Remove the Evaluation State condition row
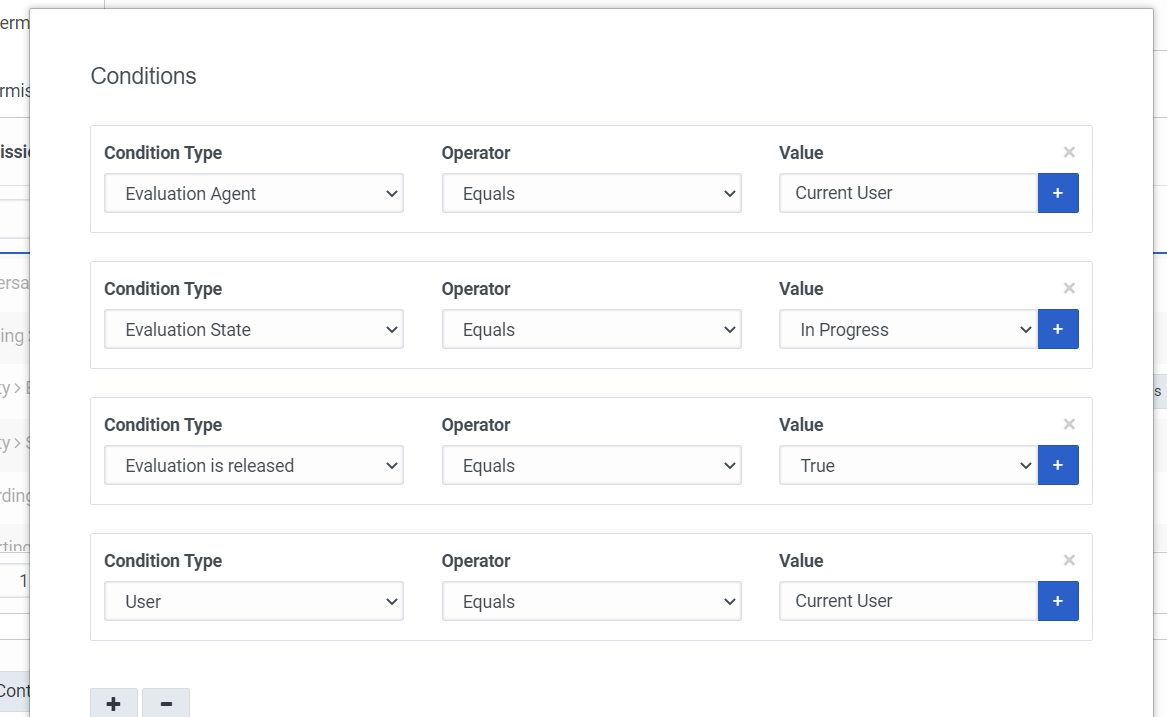This screenshot has height=717, width=1167. click(x=1069, y=289)
